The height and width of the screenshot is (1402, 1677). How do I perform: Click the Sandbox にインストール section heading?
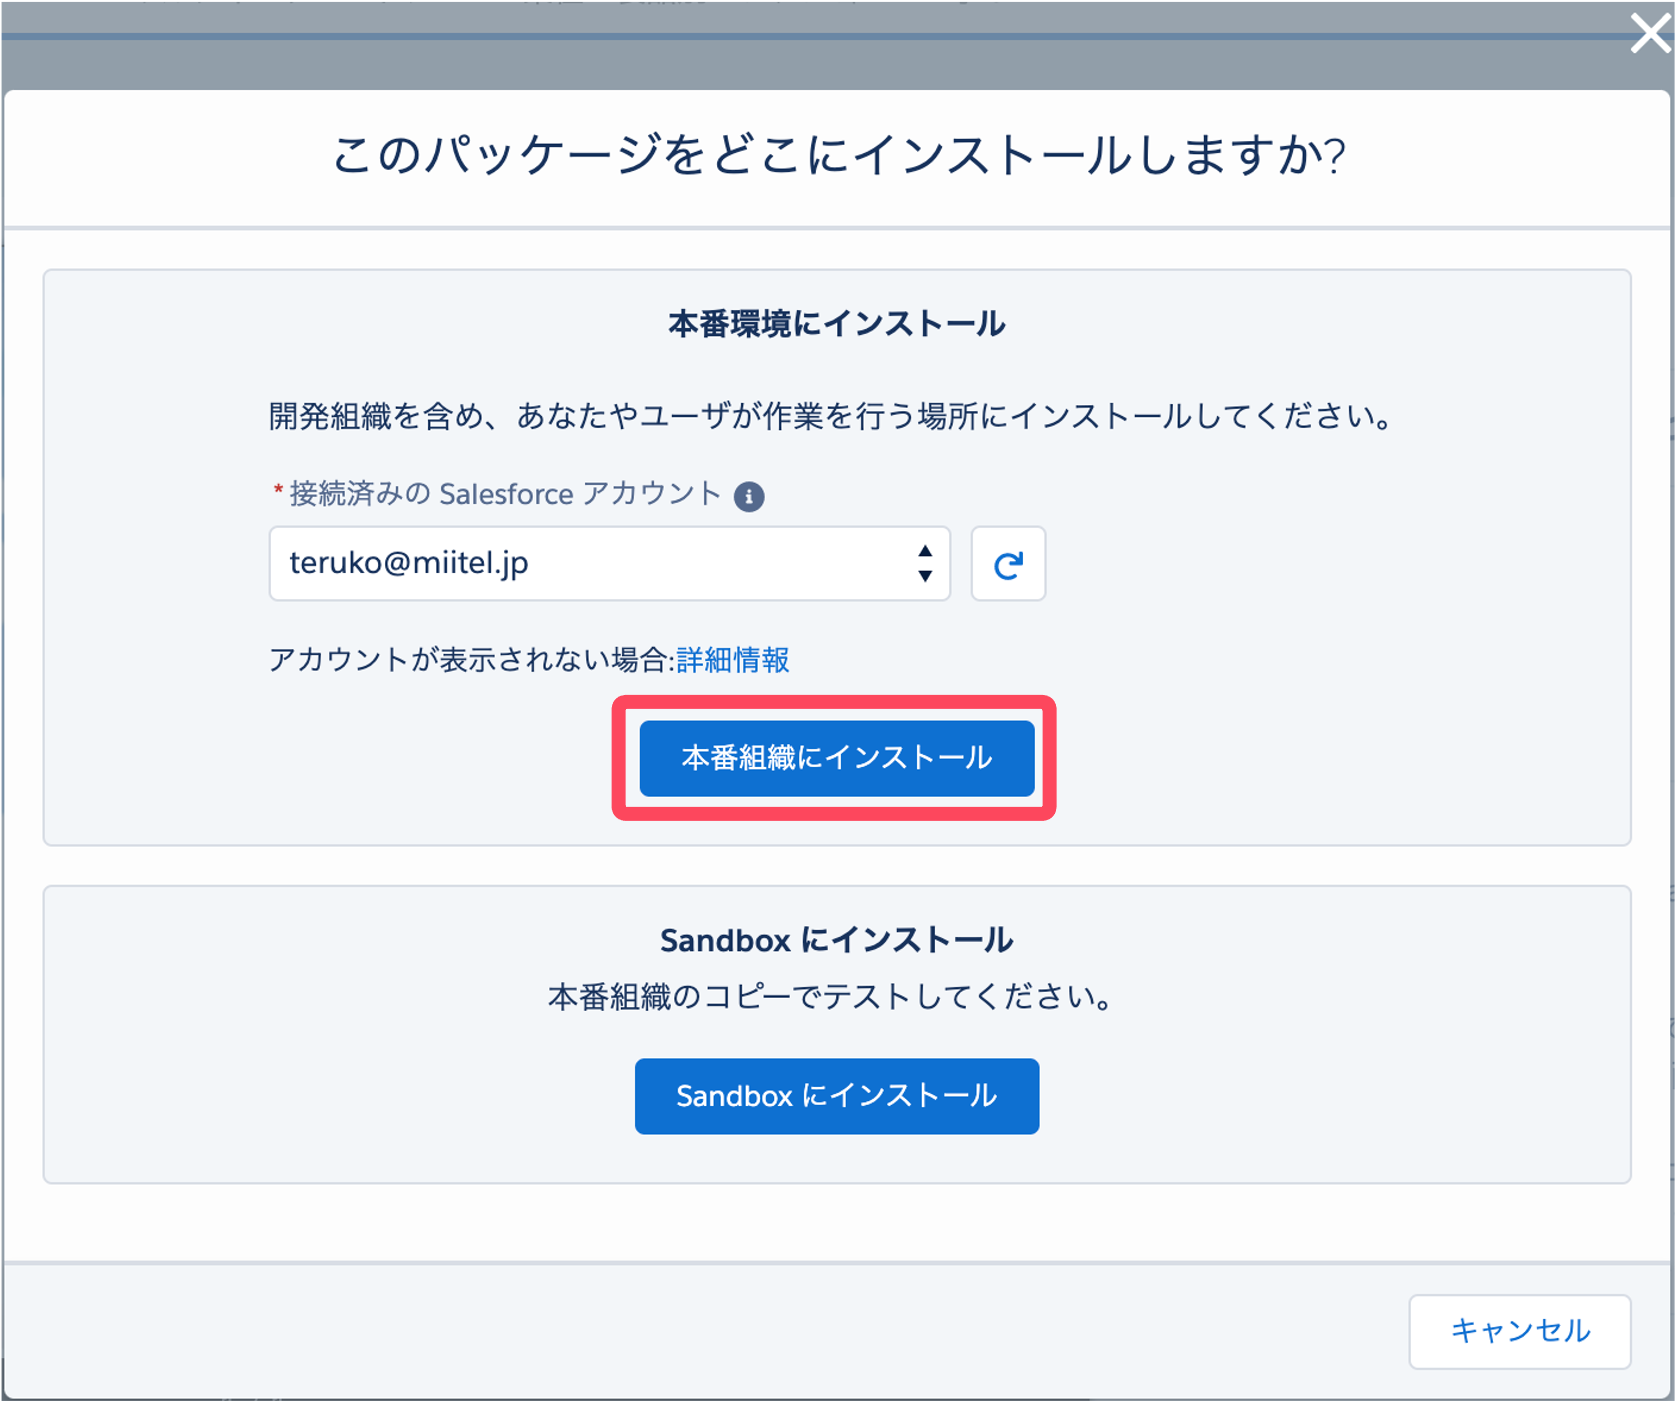point(837,940)
